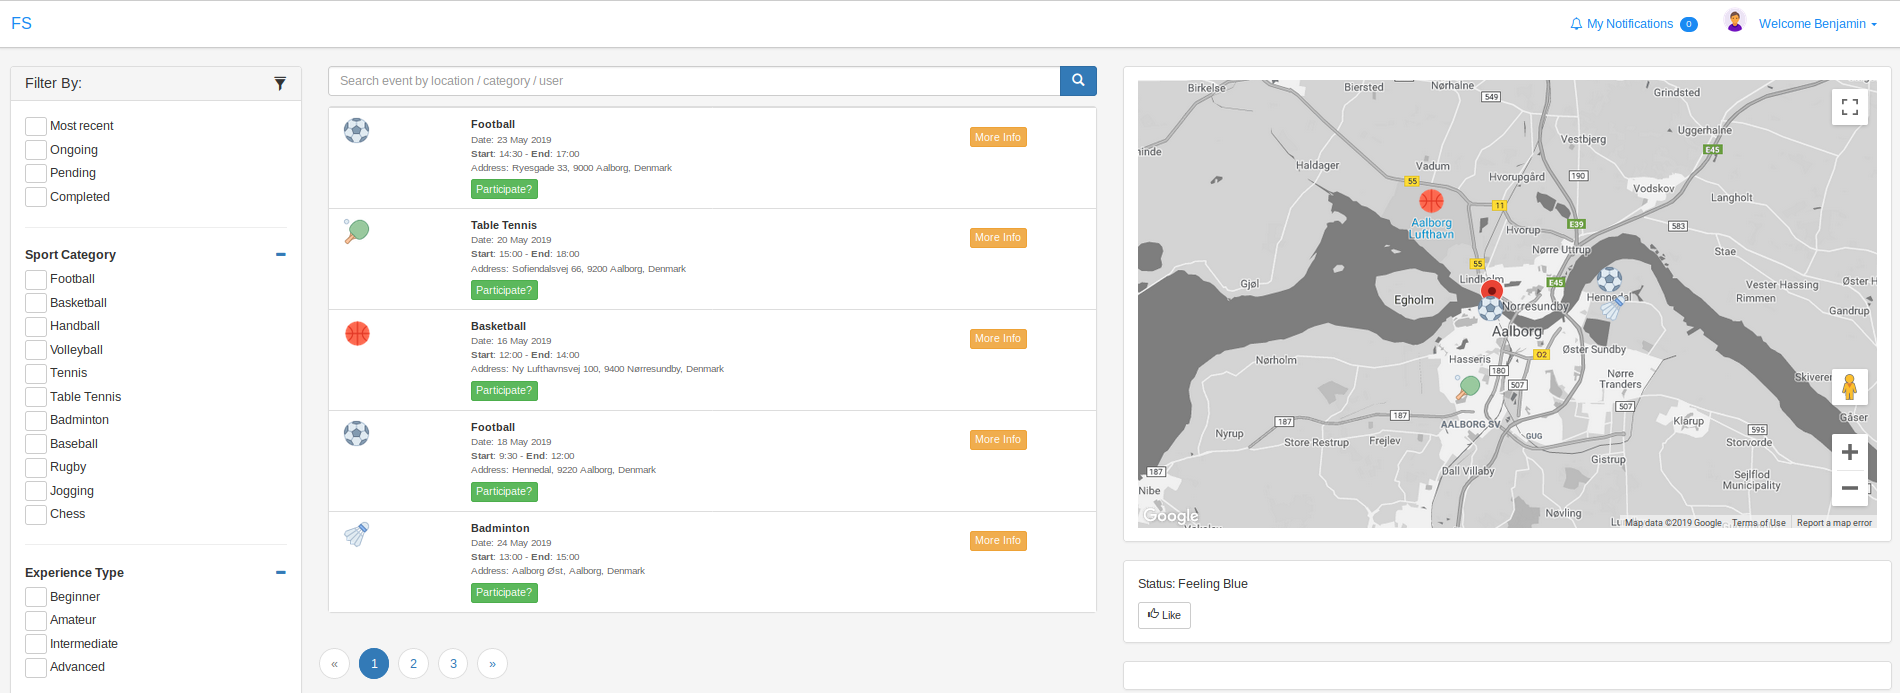Open map Terms of Use link
The width and height of the screenshot is (1900, 693).
point(1758,523)
